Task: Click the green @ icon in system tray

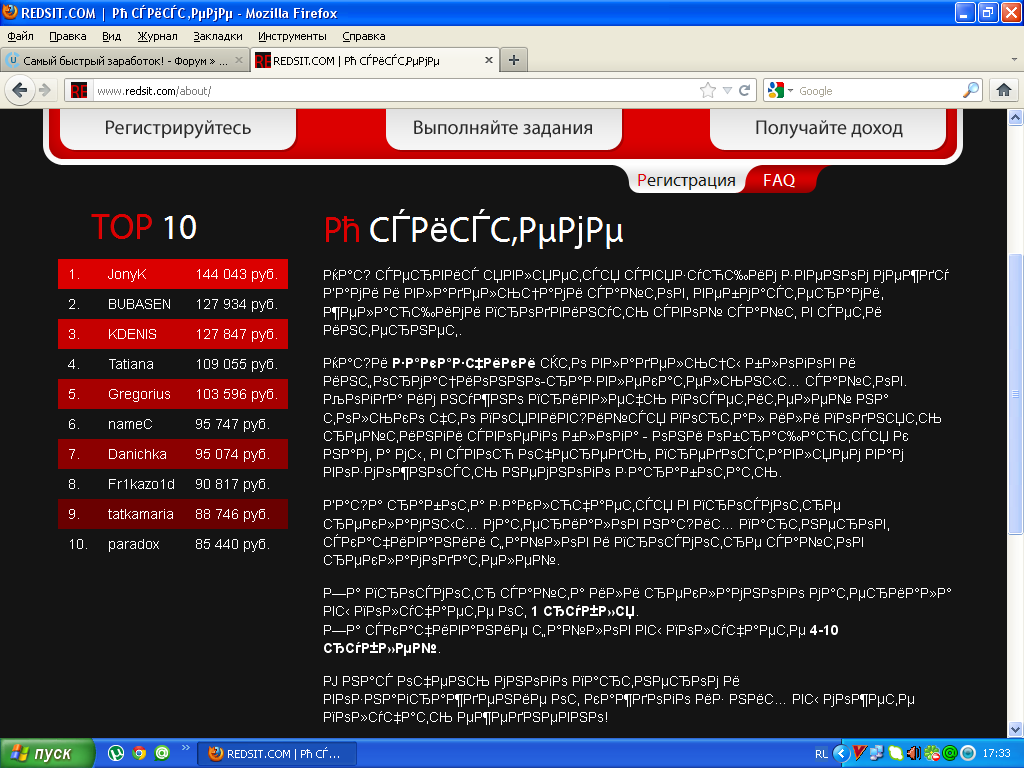Action: pyautogui.click(x=950, y=753)
